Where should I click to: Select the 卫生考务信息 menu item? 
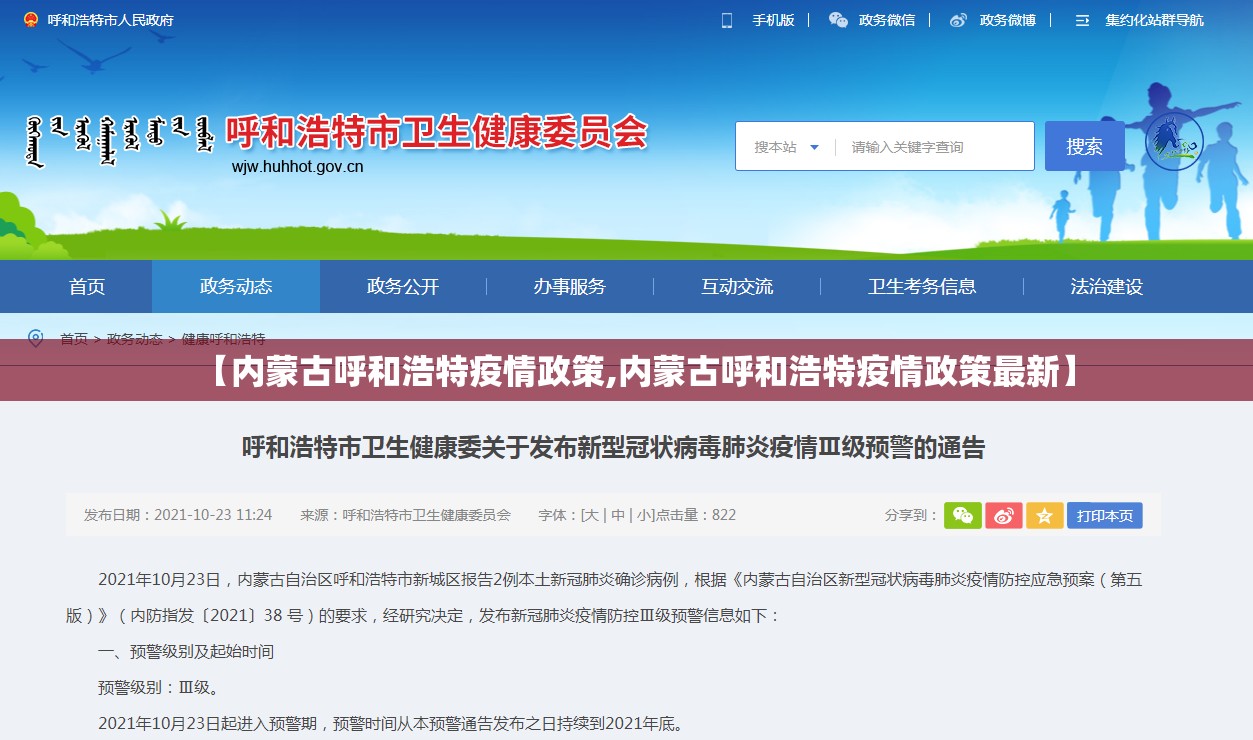point(921,287)
